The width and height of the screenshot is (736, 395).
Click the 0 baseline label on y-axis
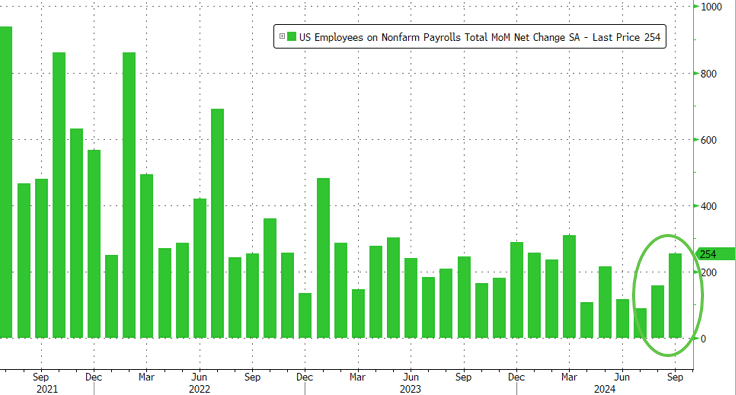[x=703, y=339]
